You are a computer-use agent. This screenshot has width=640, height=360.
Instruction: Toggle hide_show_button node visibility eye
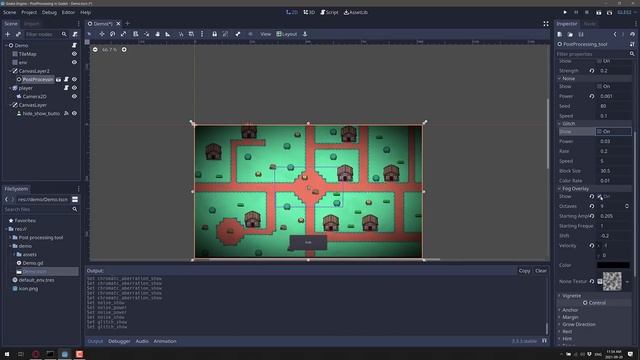pyautogui.click(x=74, y=113)
